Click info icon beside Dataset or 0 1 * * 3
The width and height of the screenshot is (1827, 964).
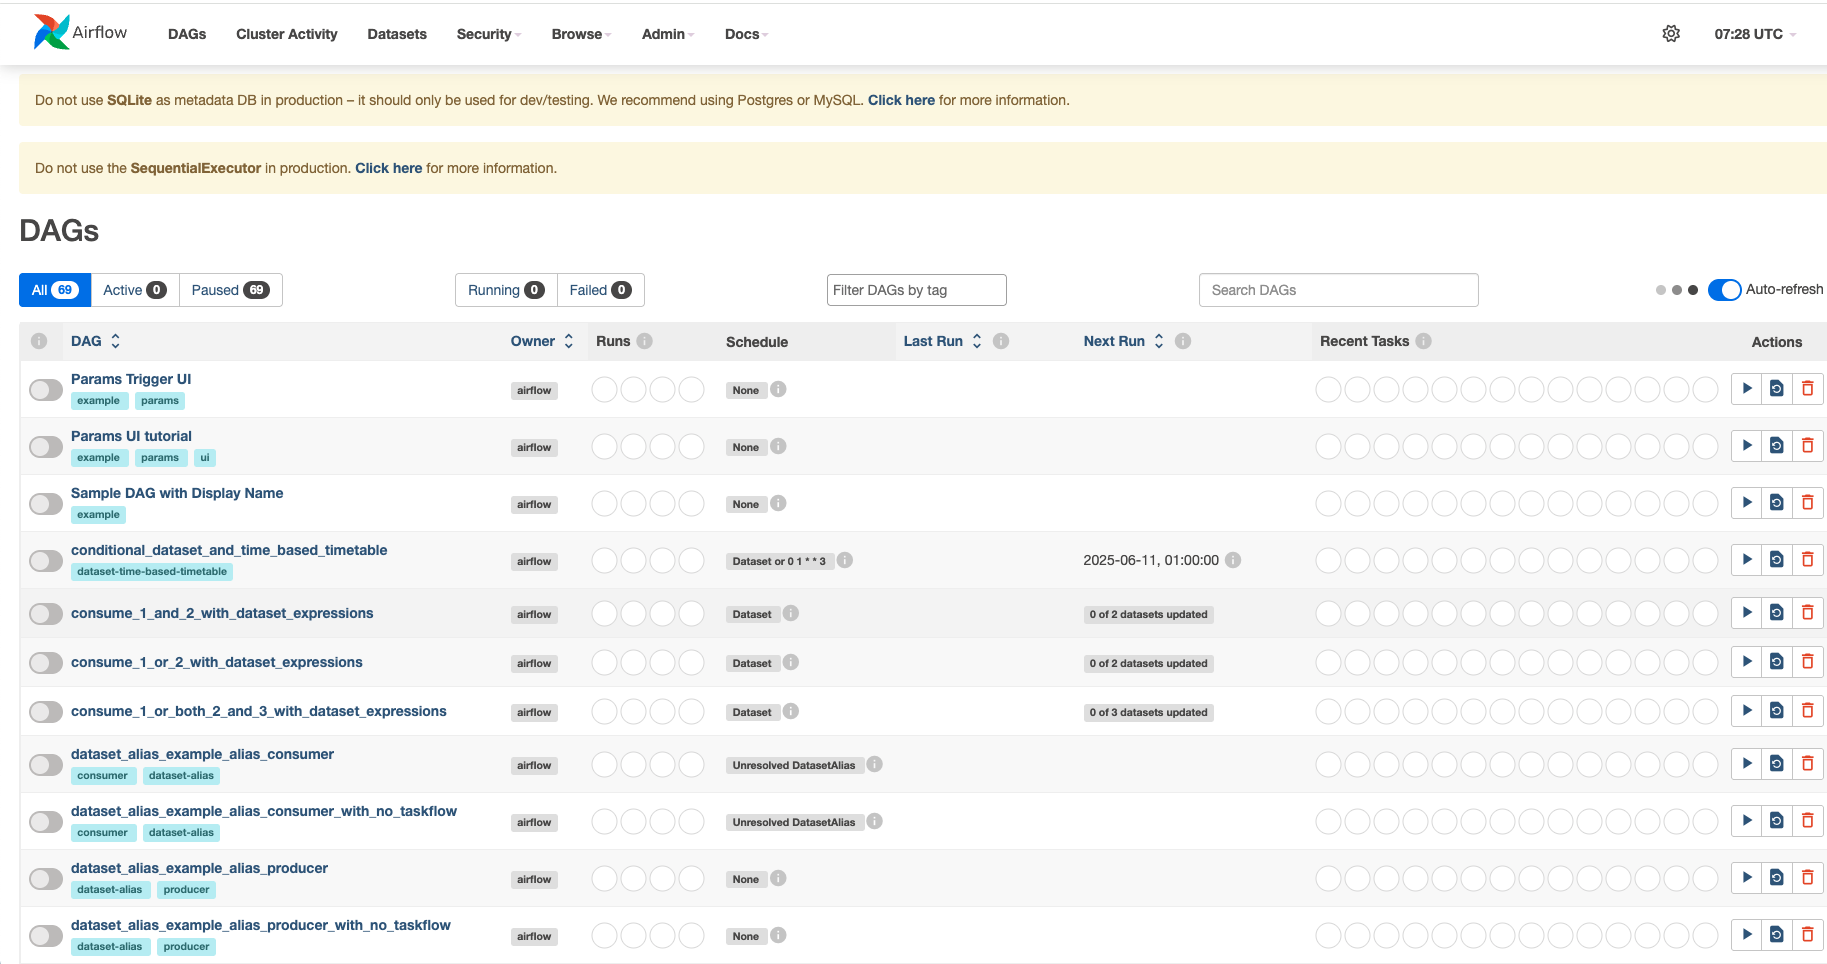coord(845,560)
